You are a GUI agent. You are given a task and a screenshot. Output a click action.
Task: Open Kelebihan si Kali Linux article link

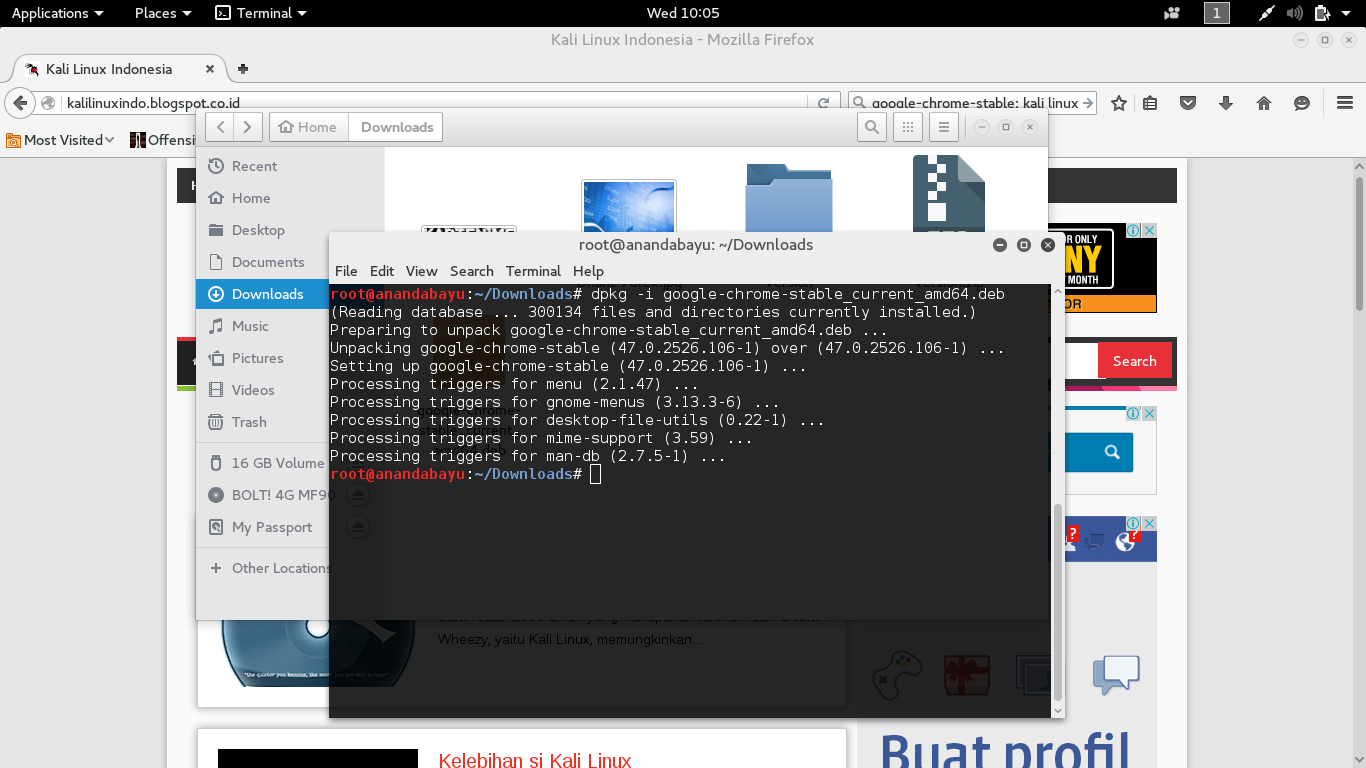(x=535, y=761)
